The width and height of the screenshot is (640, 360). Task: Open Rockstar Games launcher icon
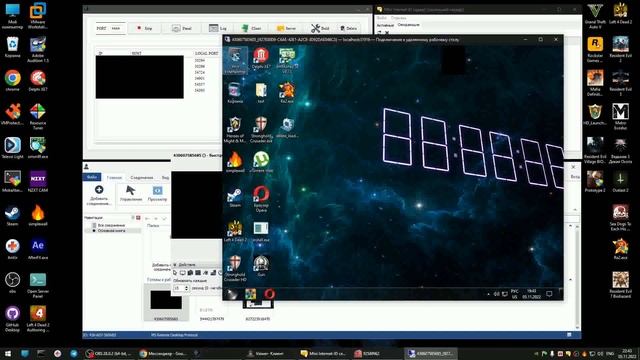coord(595,50)
